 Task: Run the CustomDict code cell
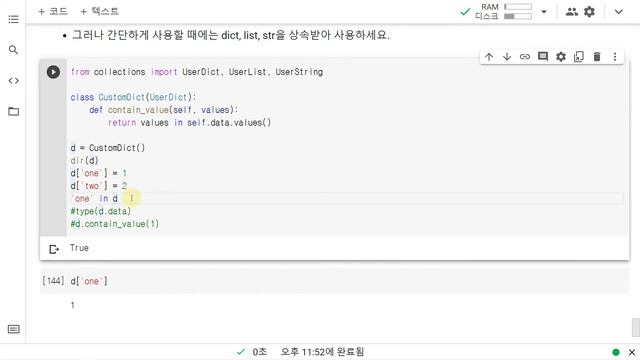point(53,72)
